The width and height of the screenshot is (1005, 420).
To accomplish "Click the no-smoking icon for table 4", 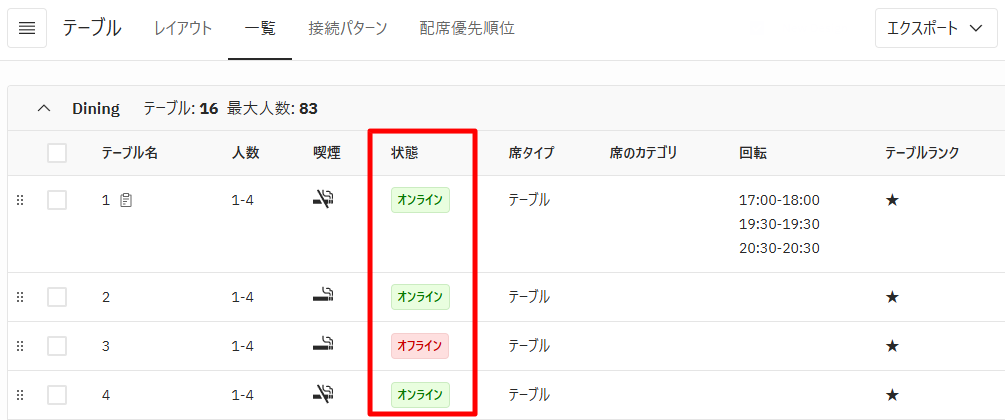I will click(324, 394).
